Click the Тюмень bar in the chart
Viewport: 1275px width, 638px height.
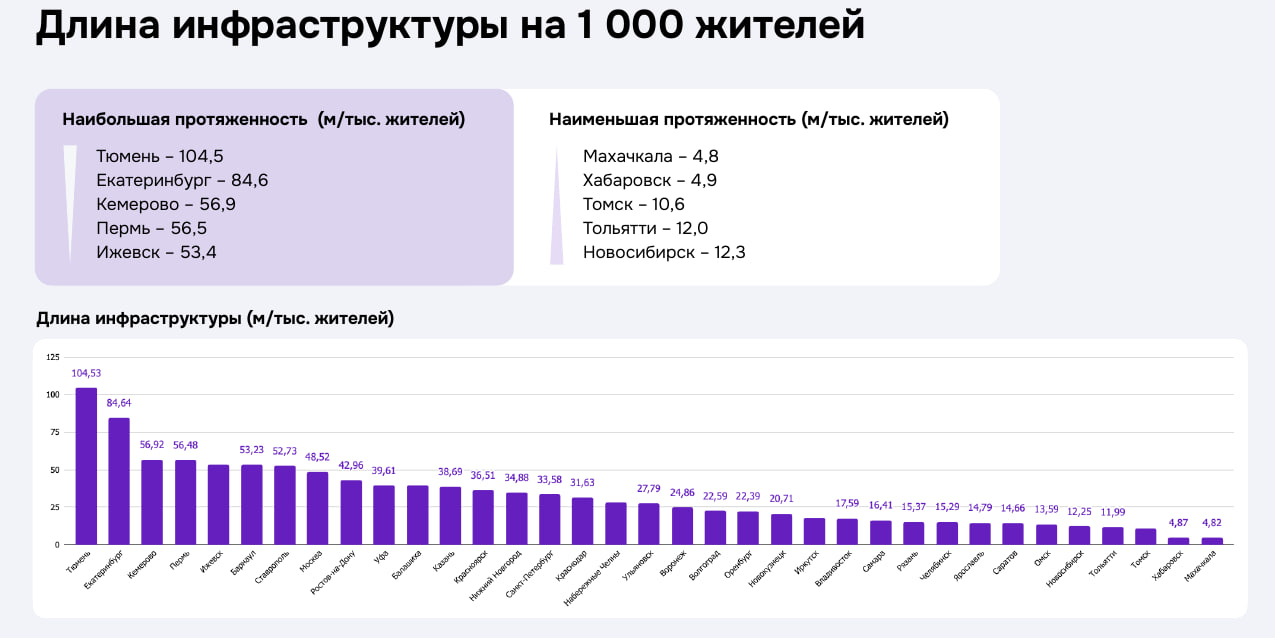pyautogui.click(x=86, y=466)
